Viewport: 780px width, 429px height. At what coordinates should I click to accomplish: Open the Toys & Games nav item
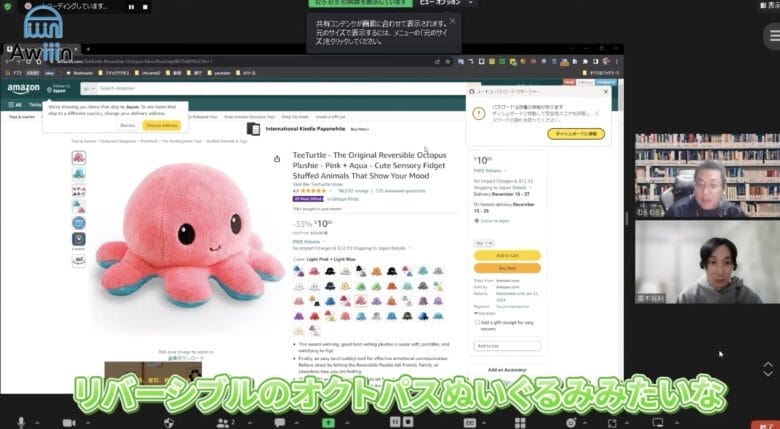[22, 117]
